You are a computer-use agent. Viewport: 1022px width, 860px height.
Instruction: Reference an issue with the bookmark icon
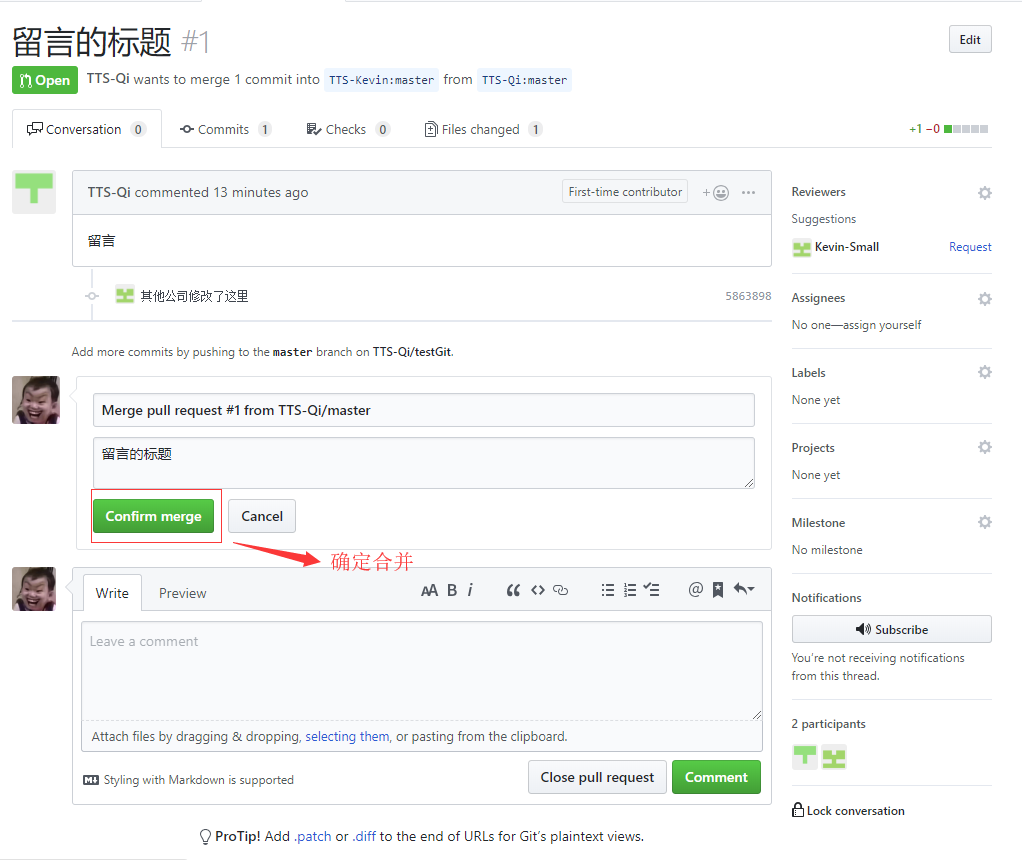718,590
